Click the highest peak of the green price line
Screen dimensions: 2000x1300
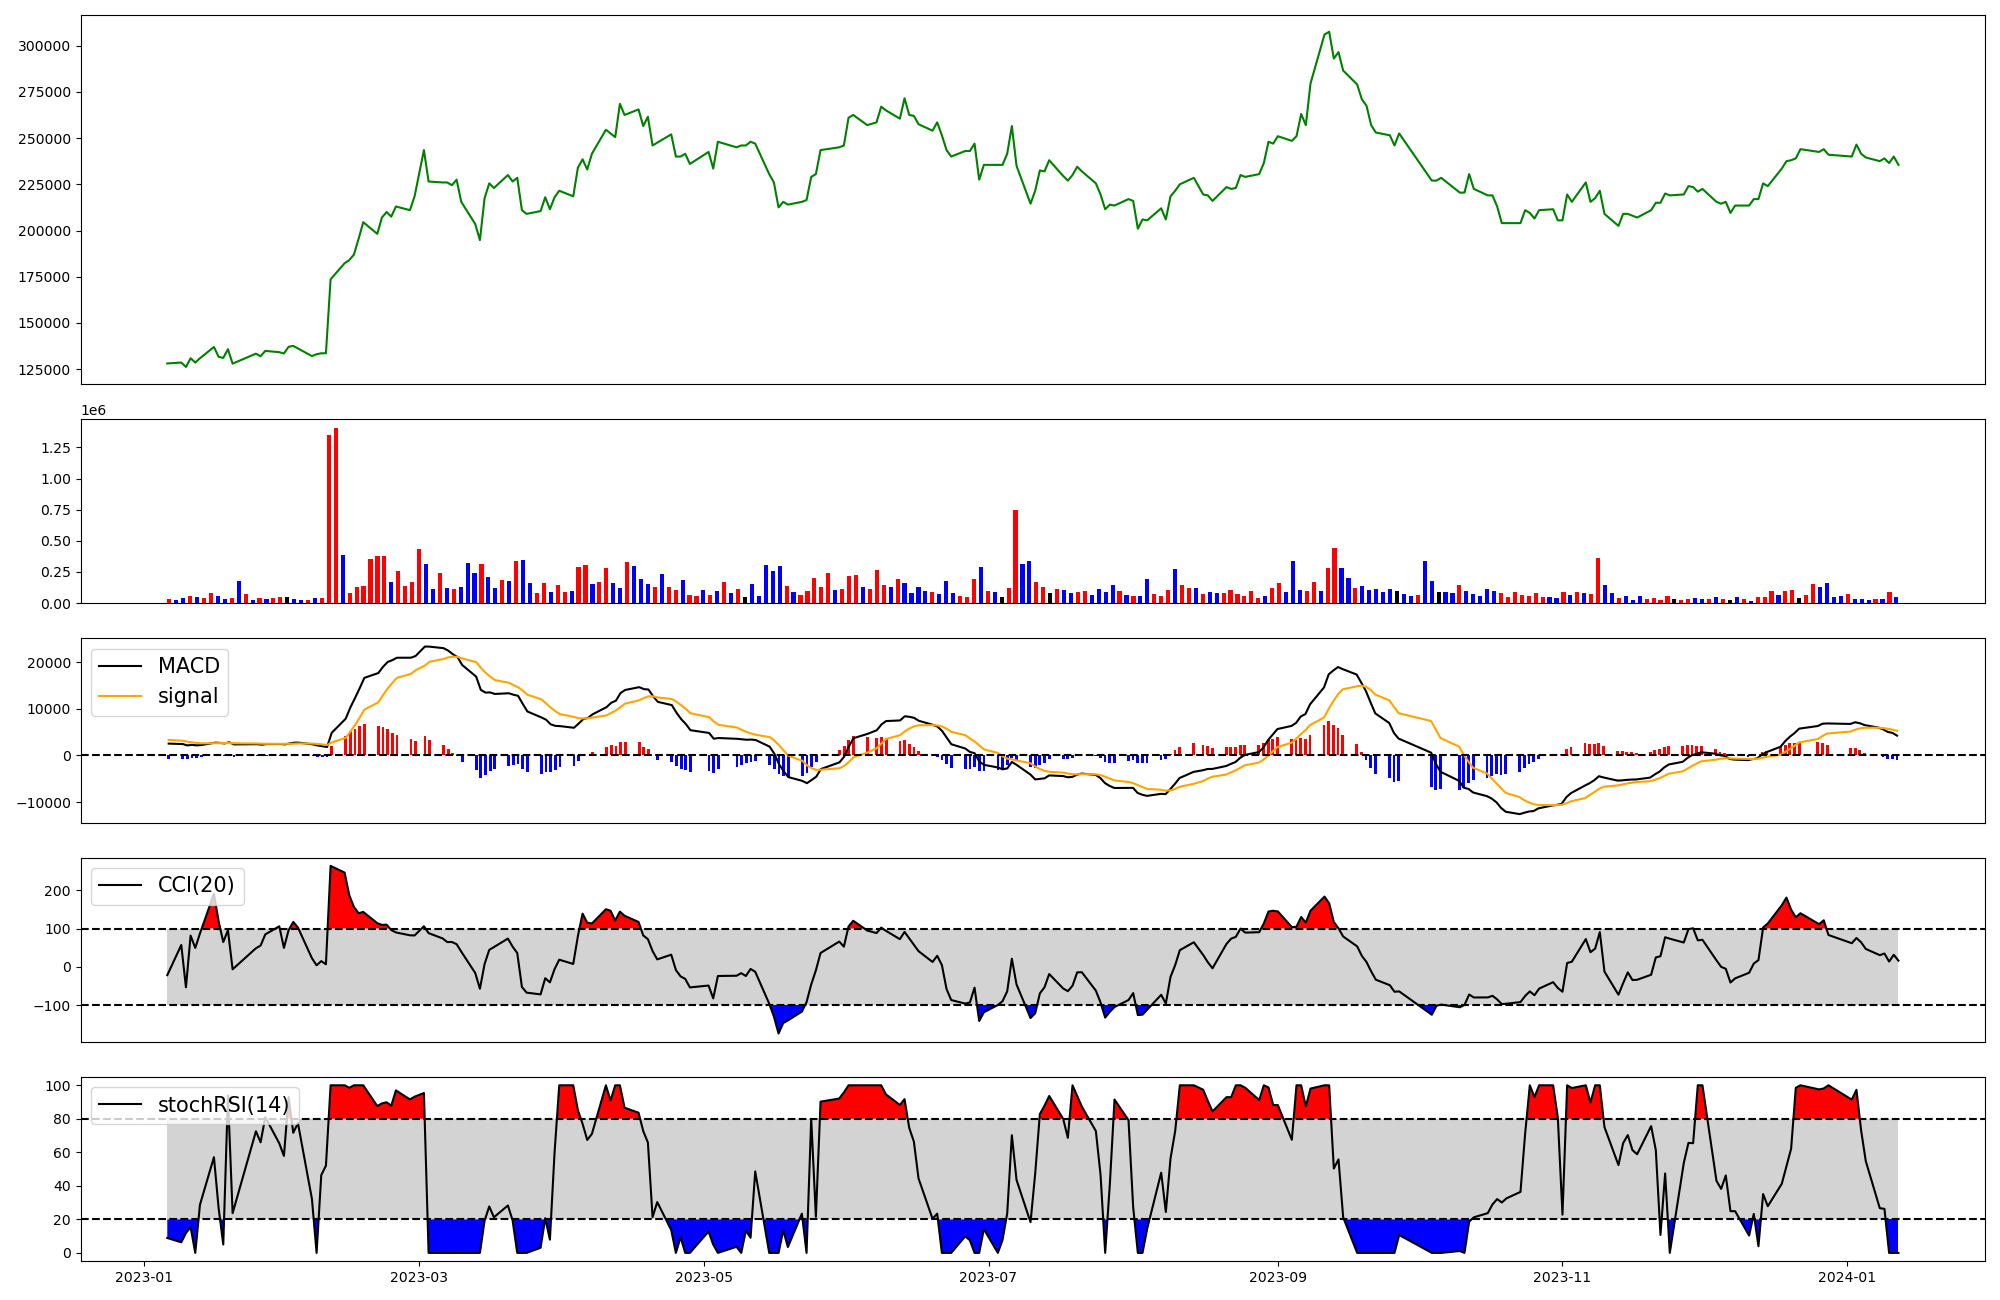point(1328,32)
